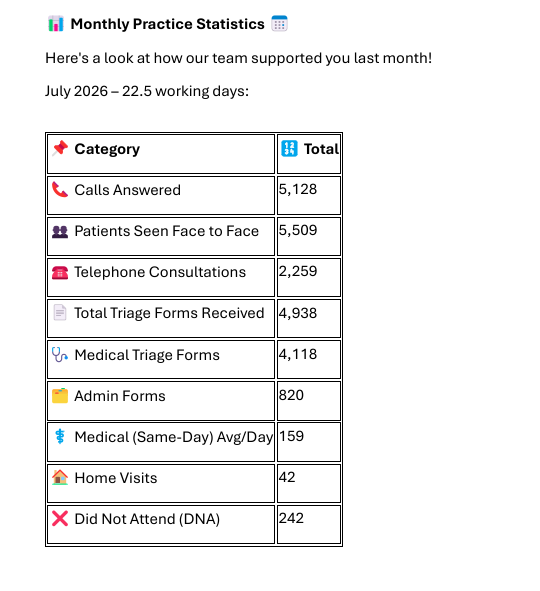
Task: Click the blue 1234 numbers icon
Action: pos(289,149)
